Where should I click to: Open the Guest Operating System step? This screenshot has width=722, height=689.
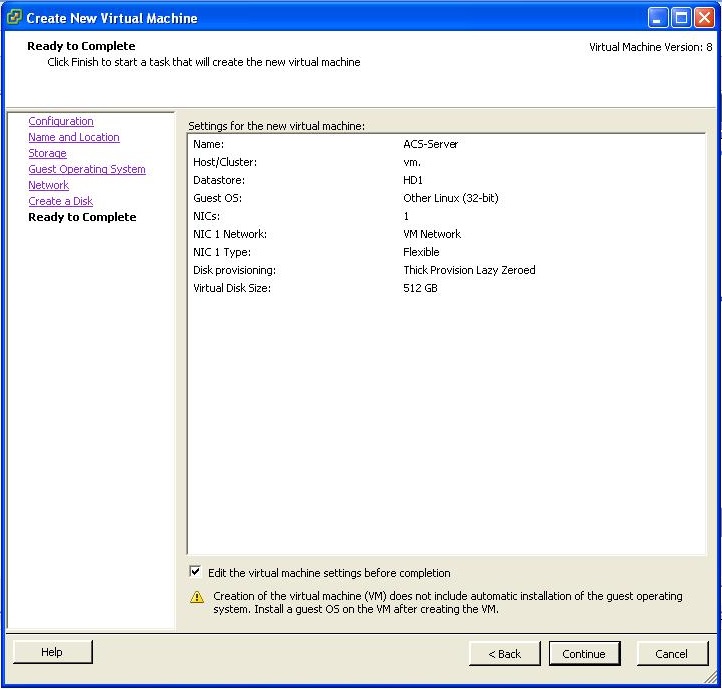[x=87, y=169]
